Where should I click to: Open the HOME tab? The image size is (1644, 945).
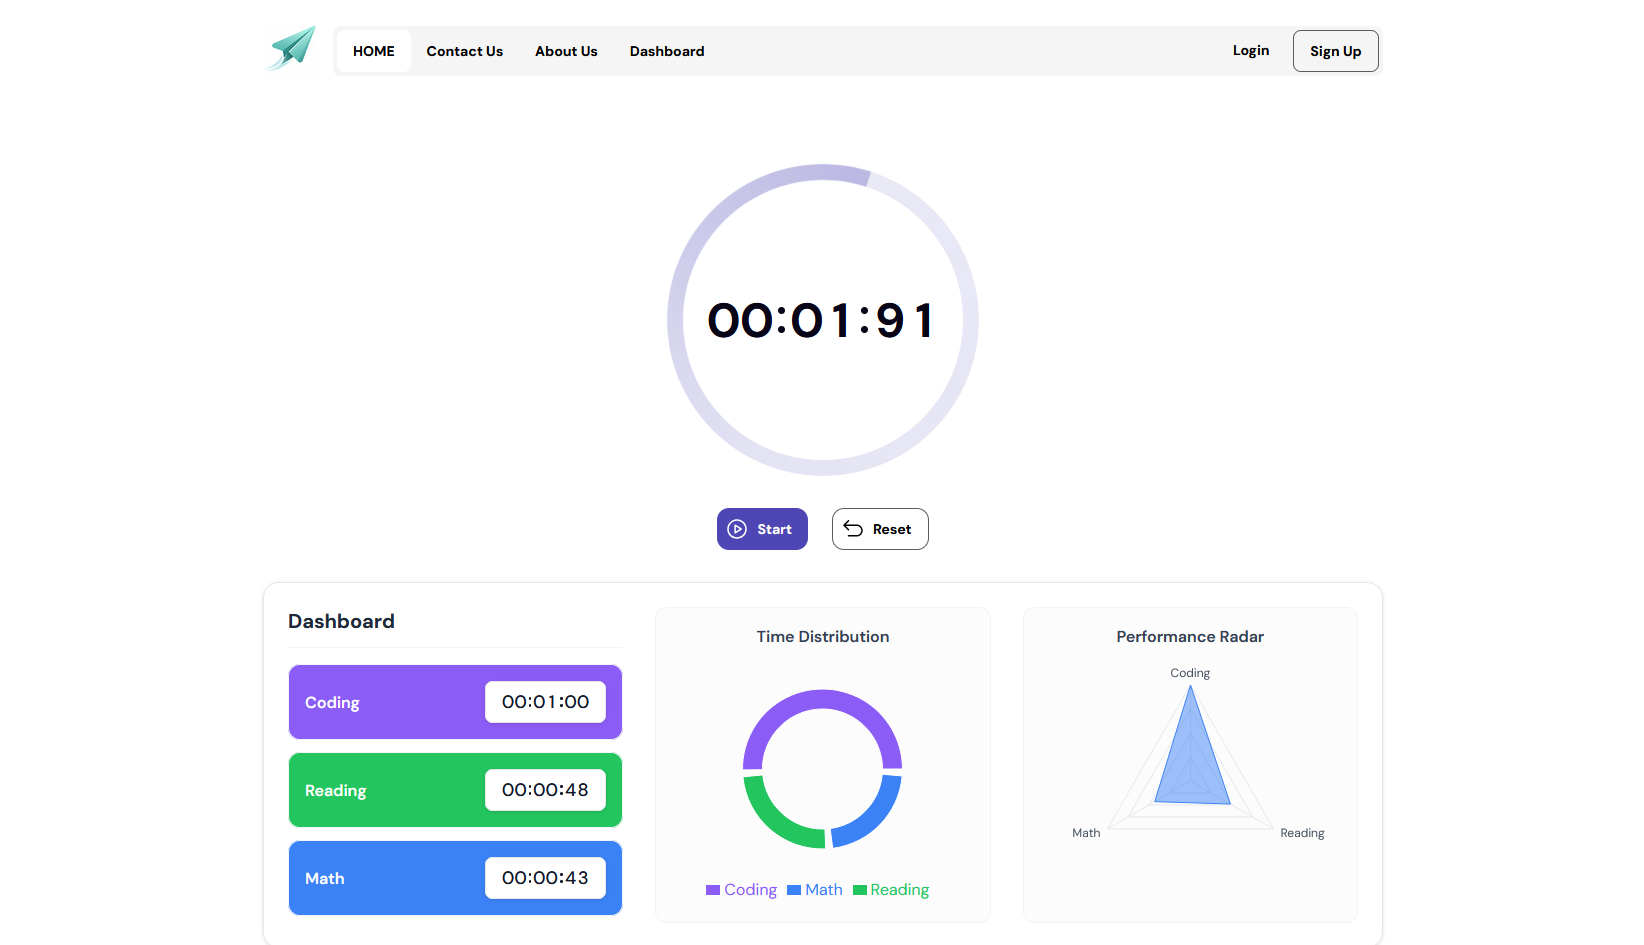(373, 51)
